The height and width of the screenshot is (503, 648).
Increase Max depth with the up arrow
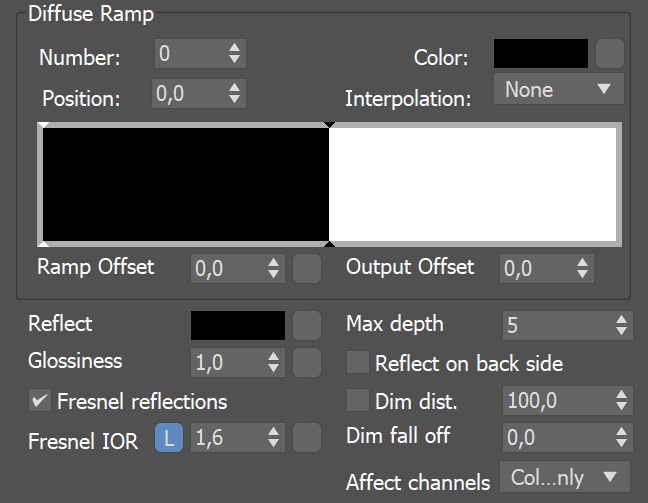coord(621,319)
